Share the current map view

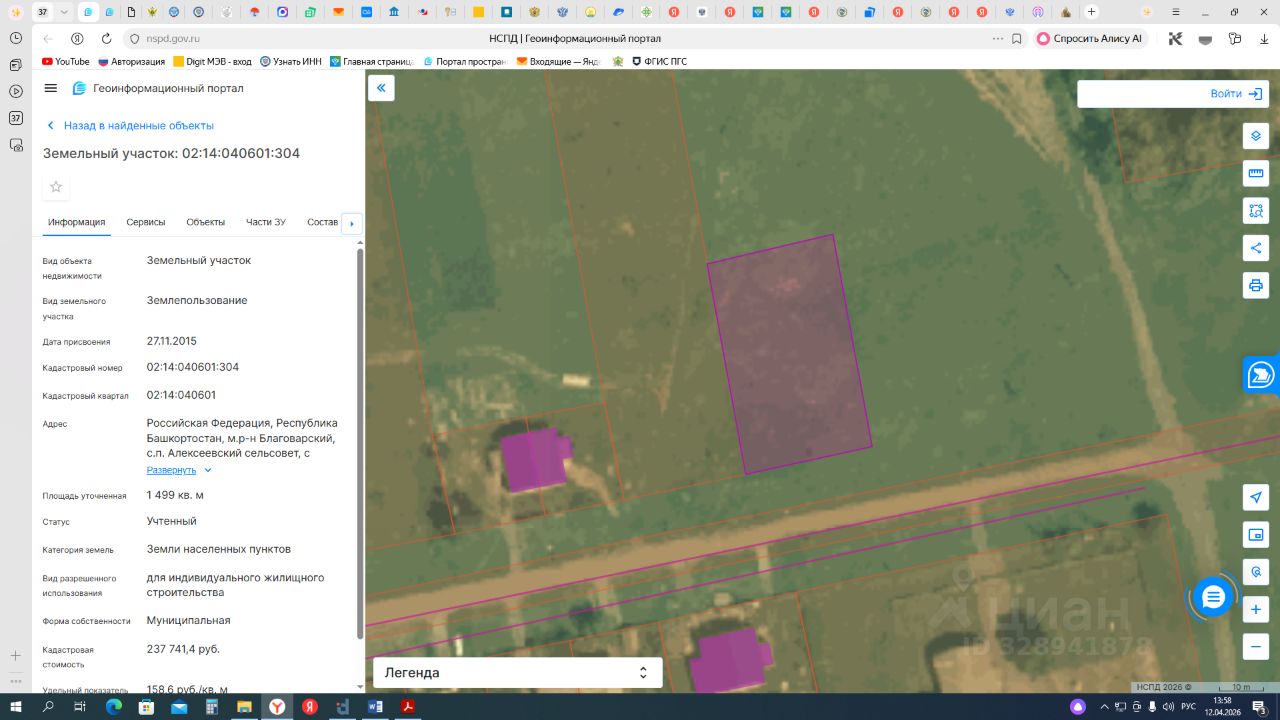pos(1256,248)
